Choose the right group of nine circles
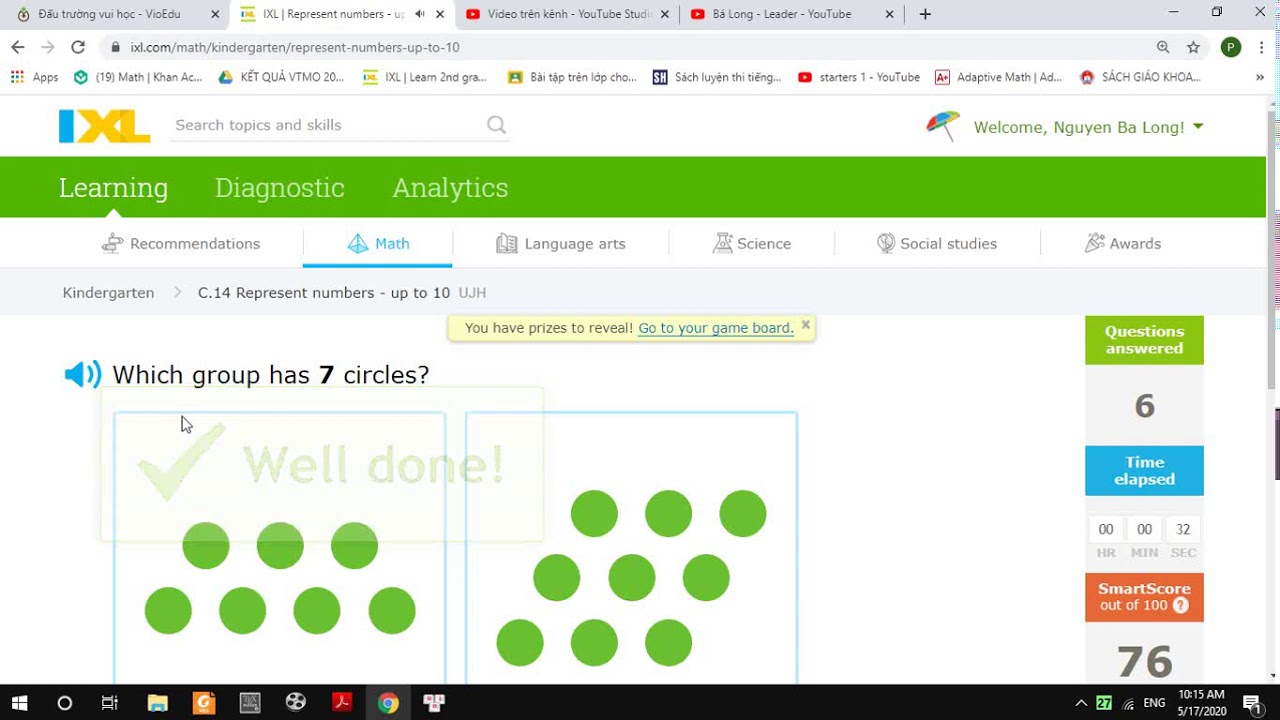This screenshot has width=1280, height=720. (632, 548)
